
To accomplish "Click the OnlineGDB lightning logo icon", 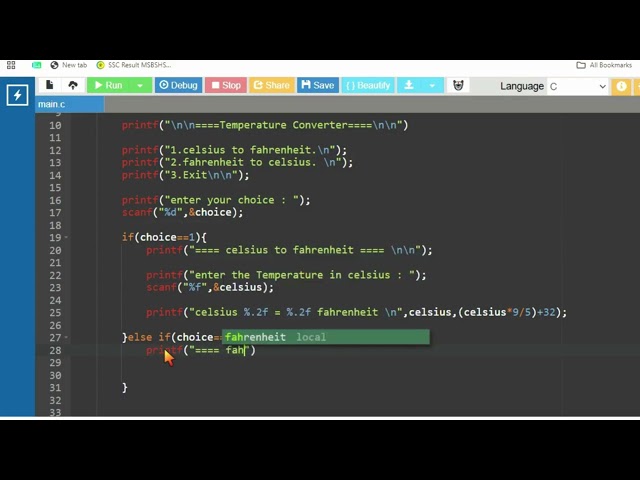I will coord(17,95).
